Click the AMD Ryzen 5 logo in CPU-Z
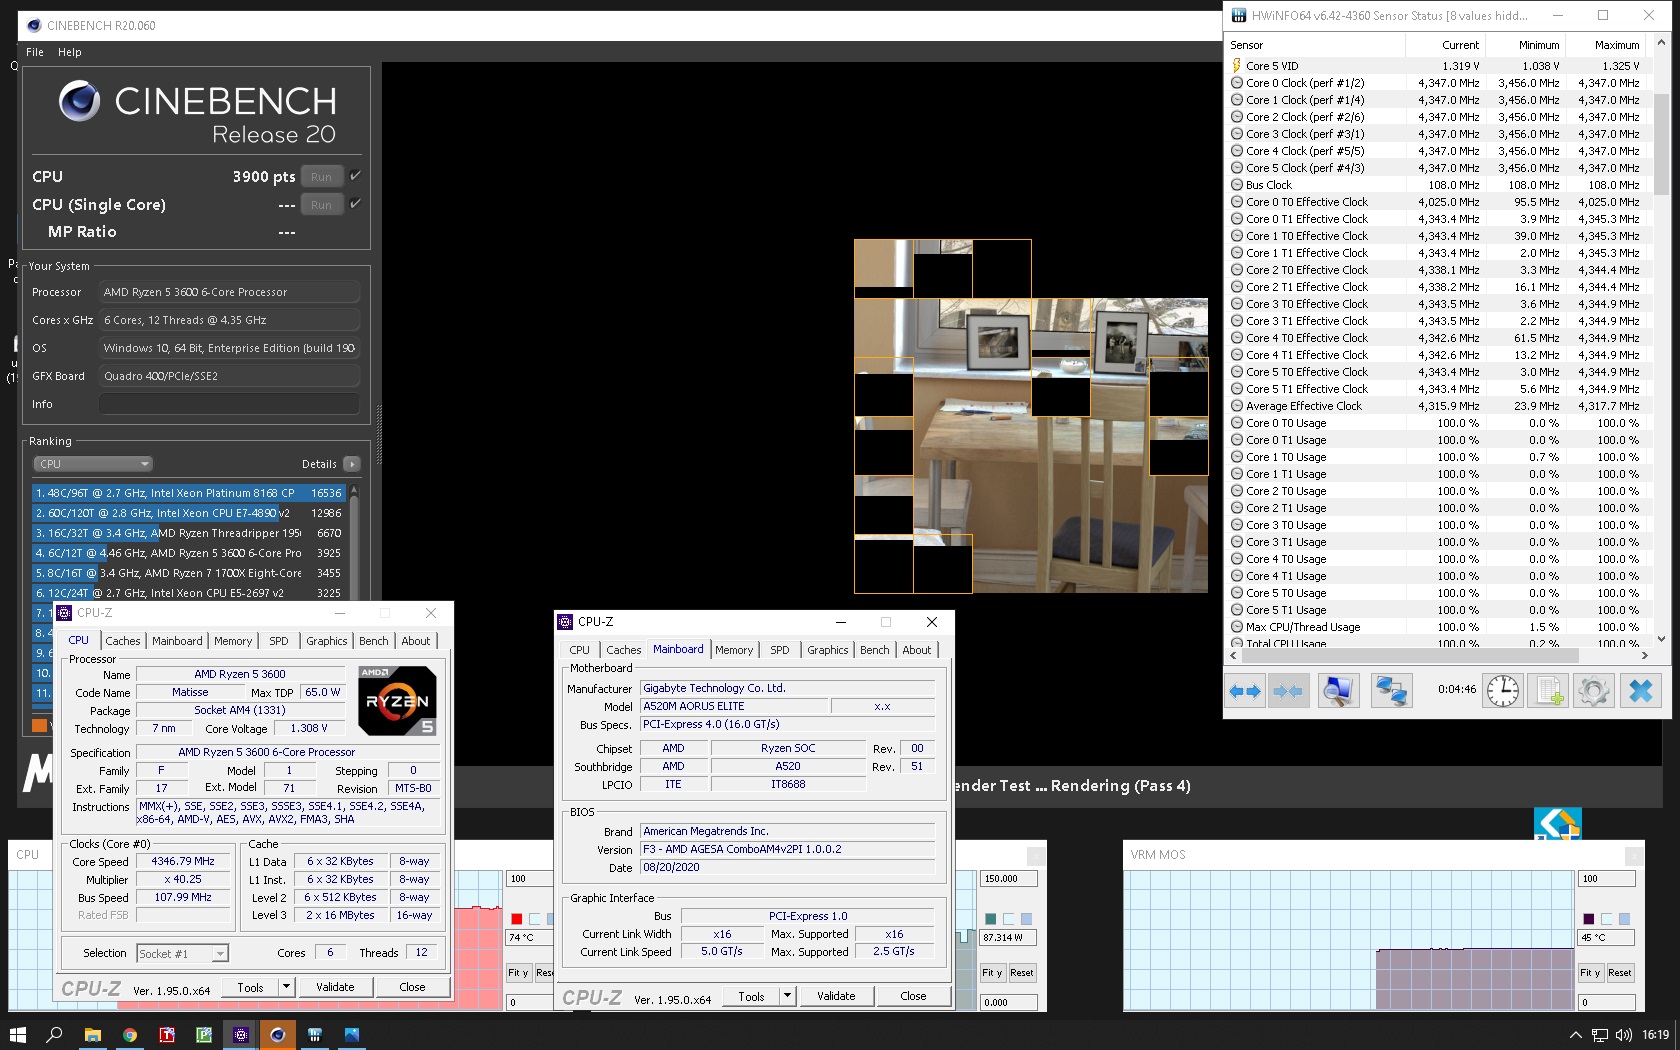The height and width of the screenshot is (1050, 1680). (x=397, y=701)
